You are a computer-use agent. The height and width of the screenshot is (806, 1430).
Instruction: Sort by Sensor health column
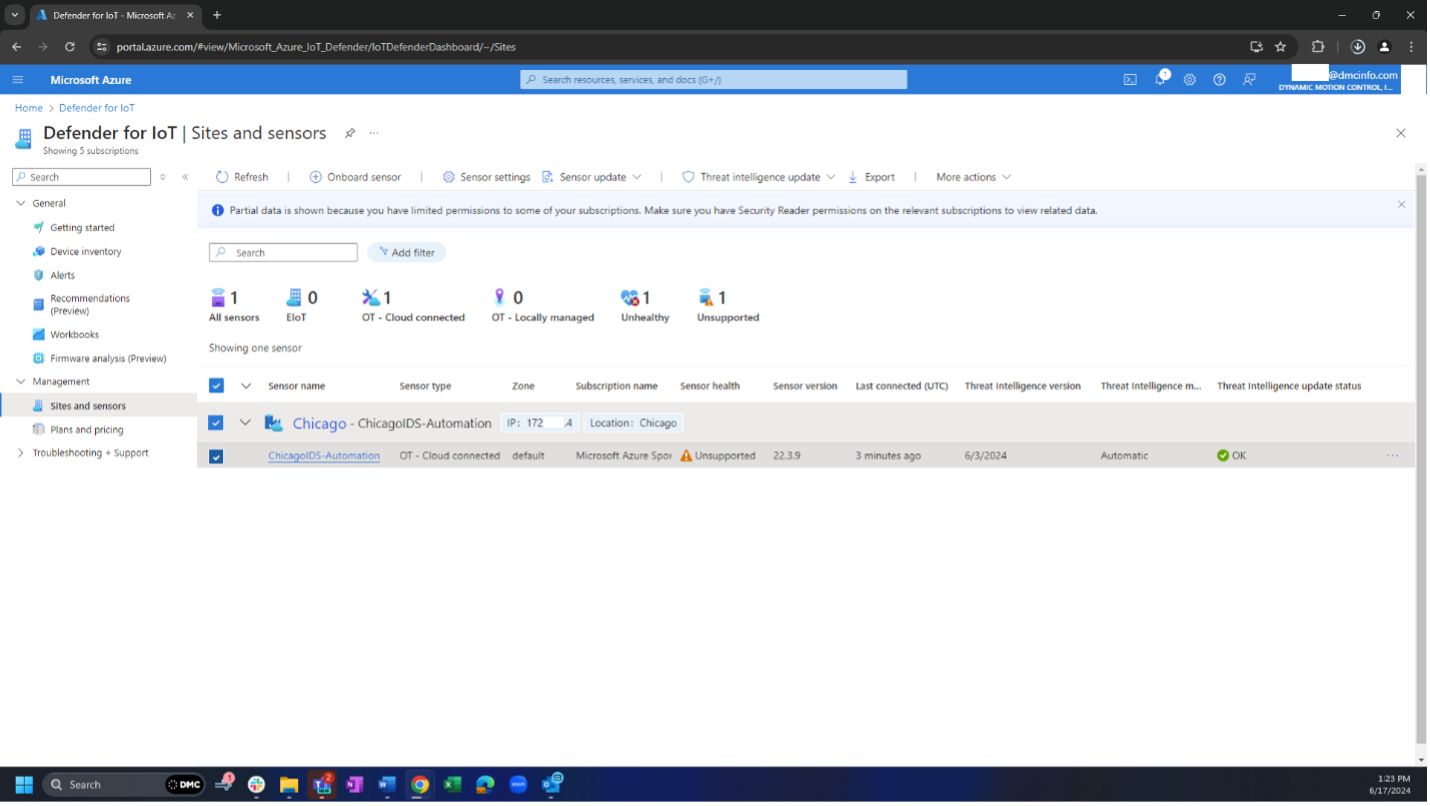click(x=710, y=386)
